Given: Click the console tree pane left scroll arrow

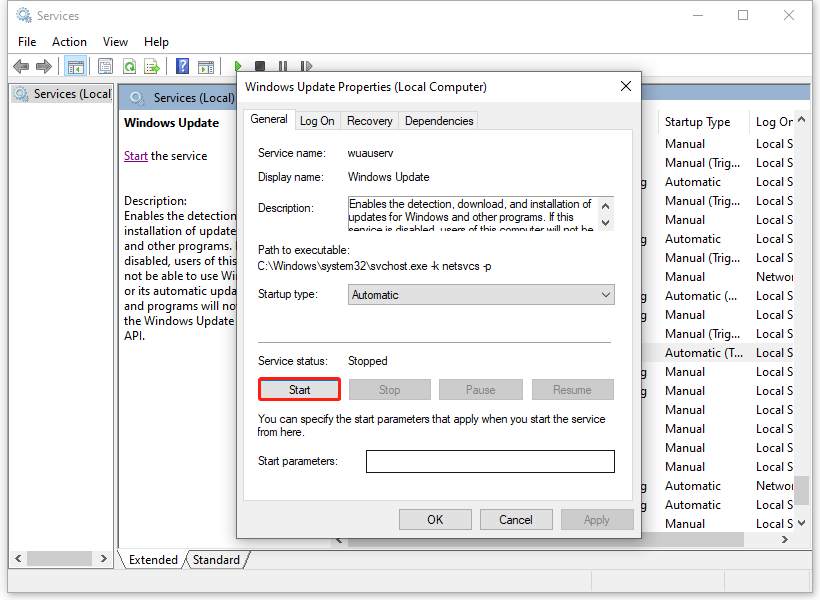Looking at the screenshot, I should 18,558.
